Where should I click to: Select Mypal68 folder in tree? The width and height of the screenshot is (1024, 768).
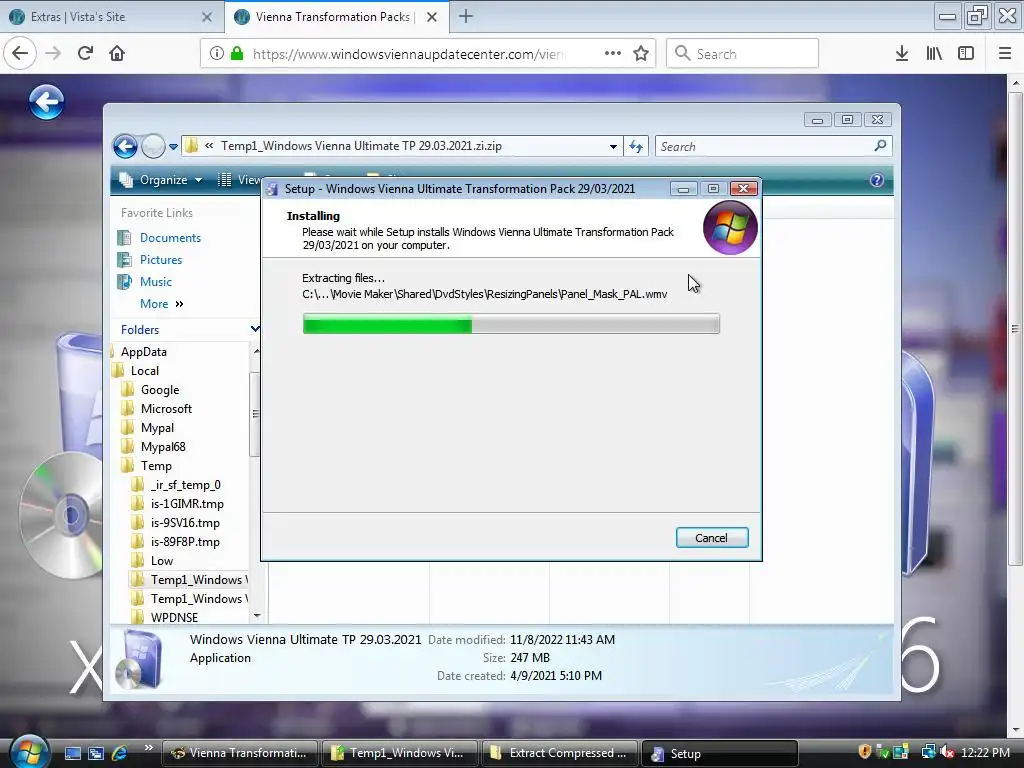coord(163,447)
